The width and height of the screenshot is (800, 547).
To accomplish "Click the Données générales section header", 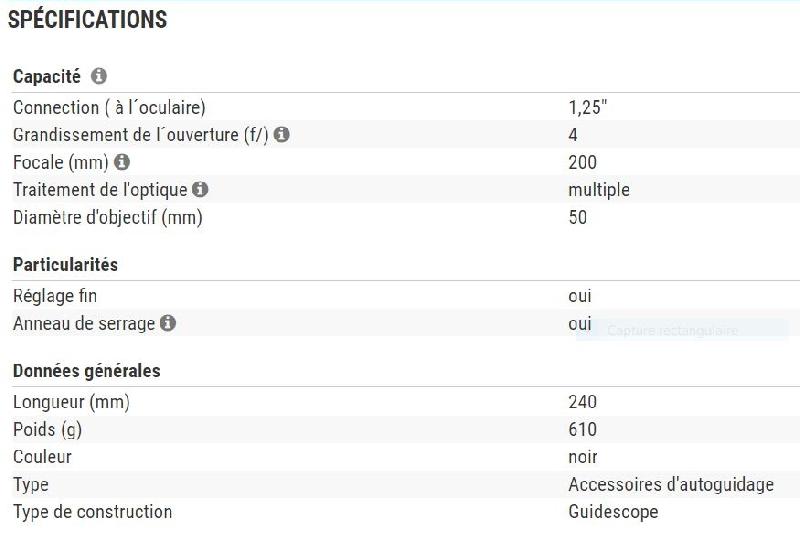I will [x=86, y=371].
